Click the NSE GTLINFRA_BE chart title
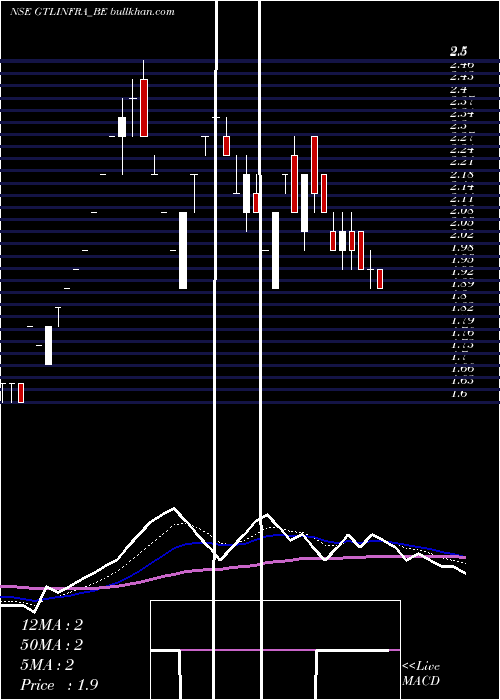500x700 pixels. [58, 12]
